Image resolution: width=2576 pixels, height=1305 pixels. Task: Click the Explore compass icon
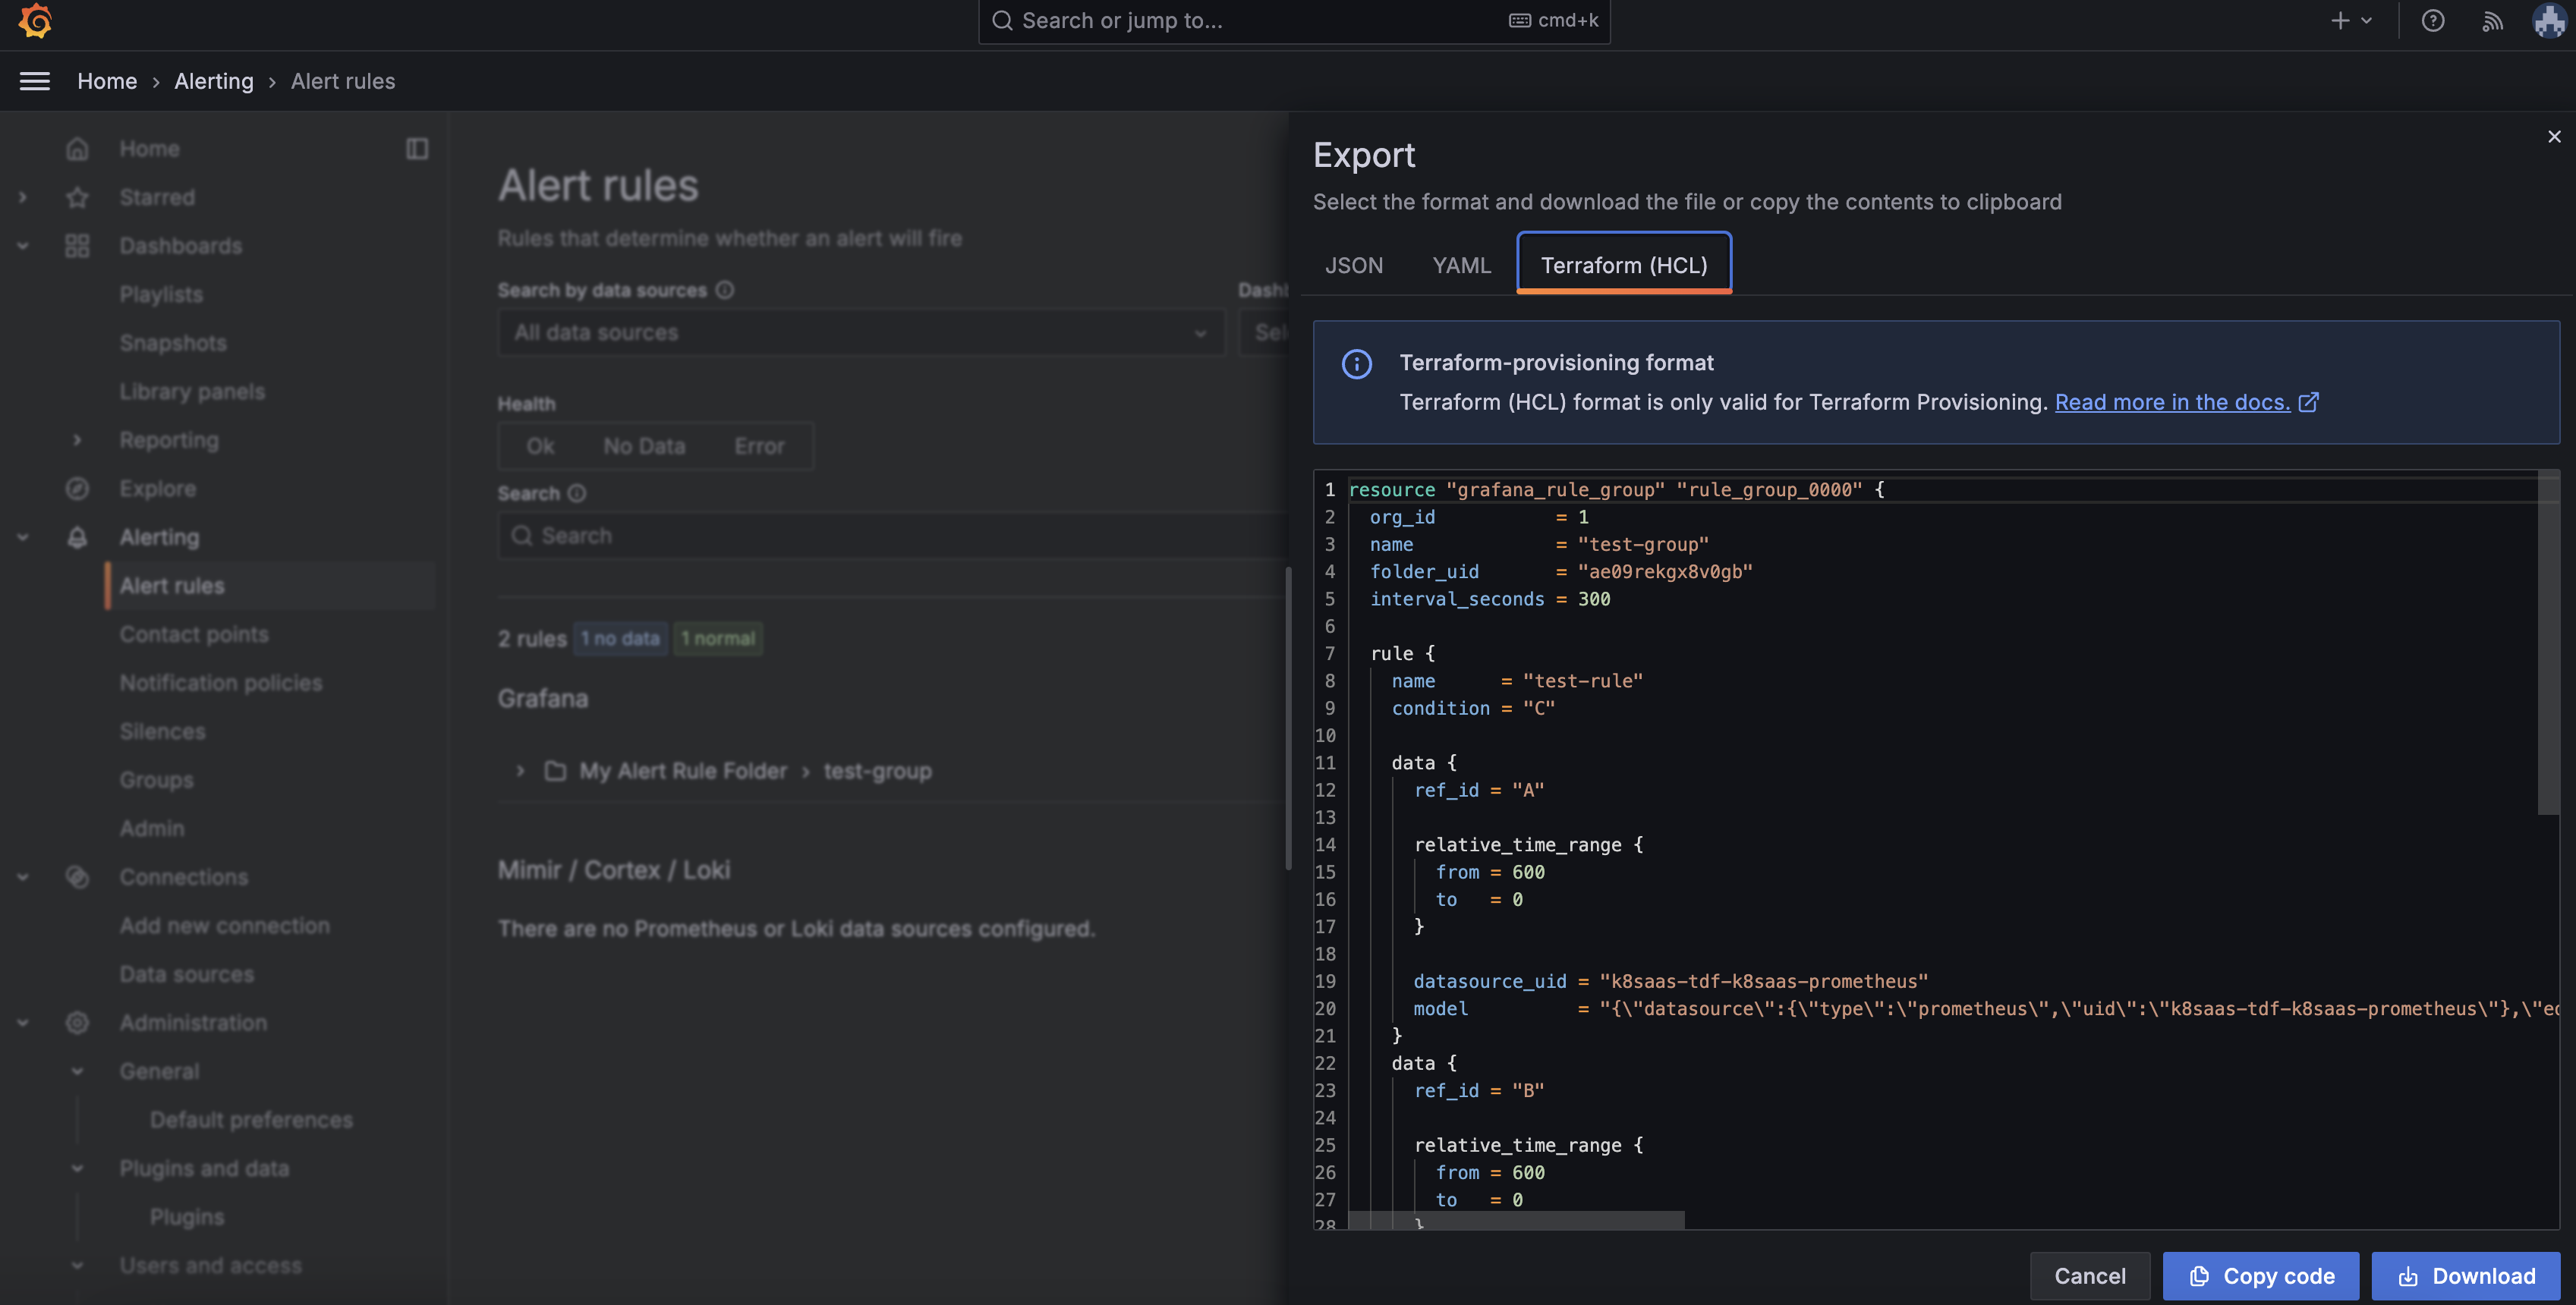click(77, 489)
